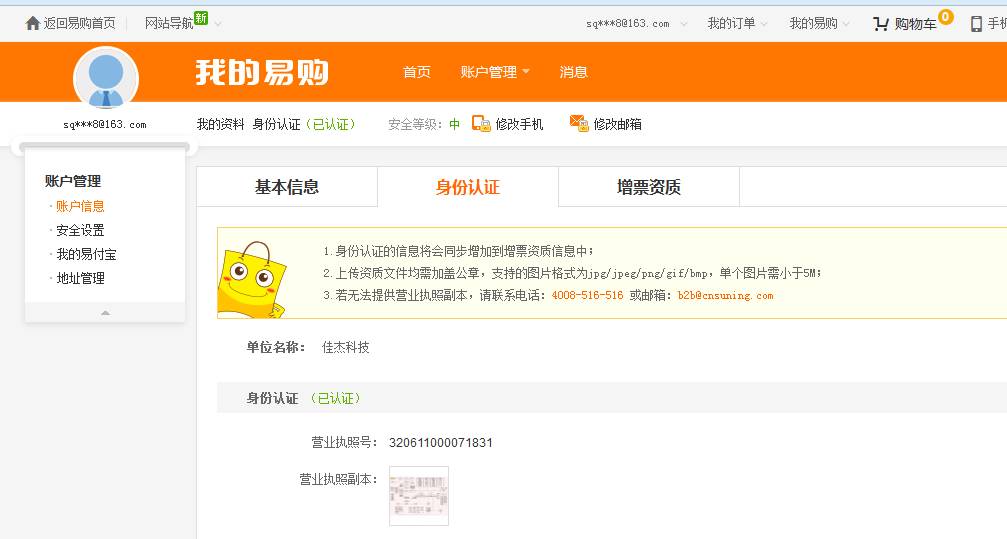Screen dimensions: 1007x539
Task: Click 身份认证（已认证）under the header
Action: click(304, 124)
